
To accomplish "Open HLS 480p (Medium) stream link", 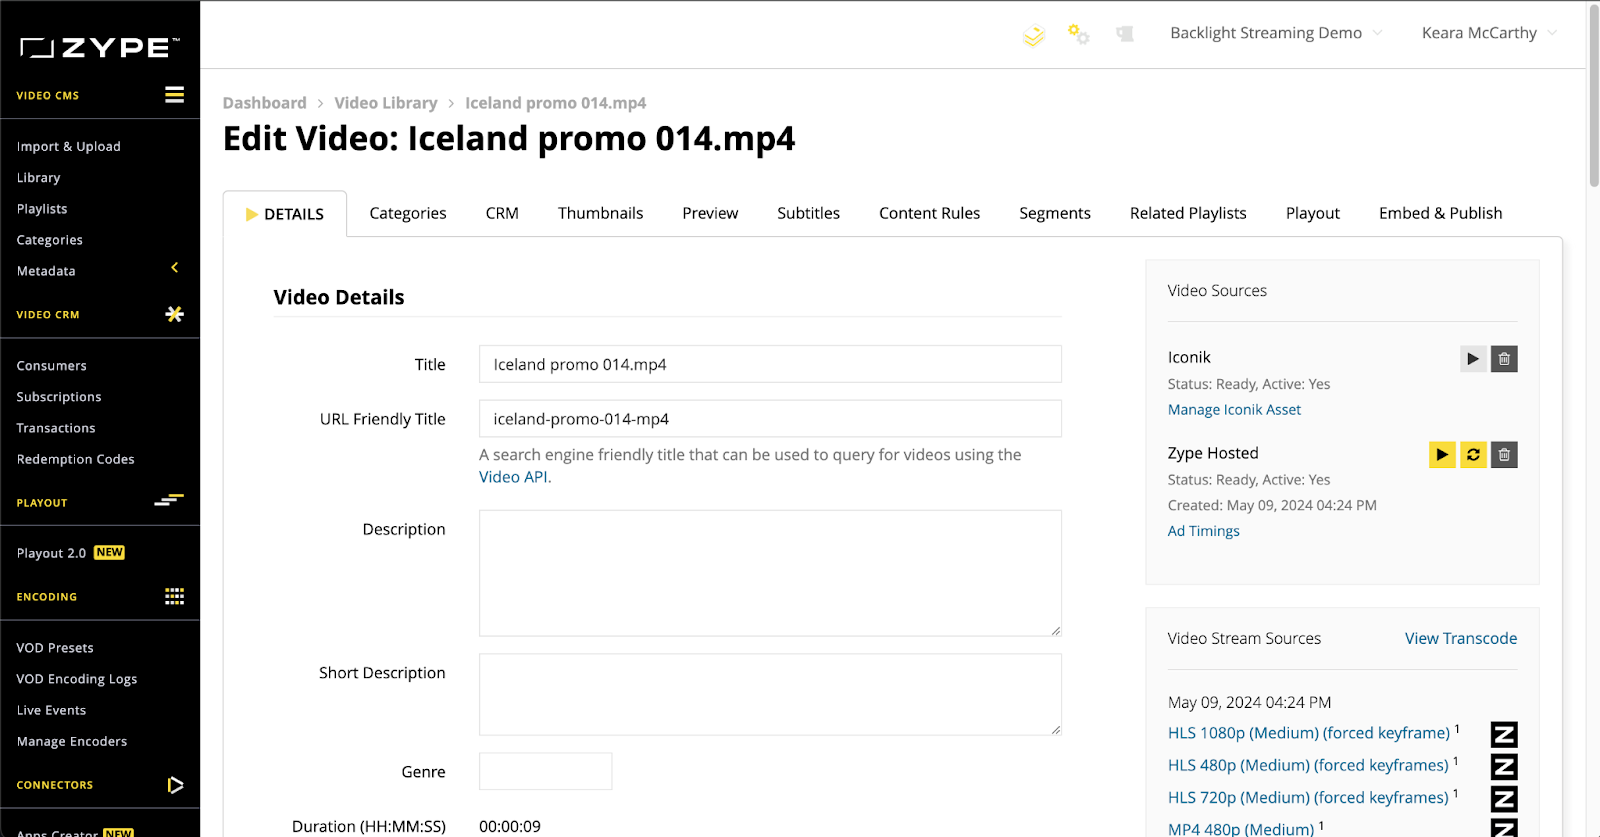I will tap(1308, 765).
